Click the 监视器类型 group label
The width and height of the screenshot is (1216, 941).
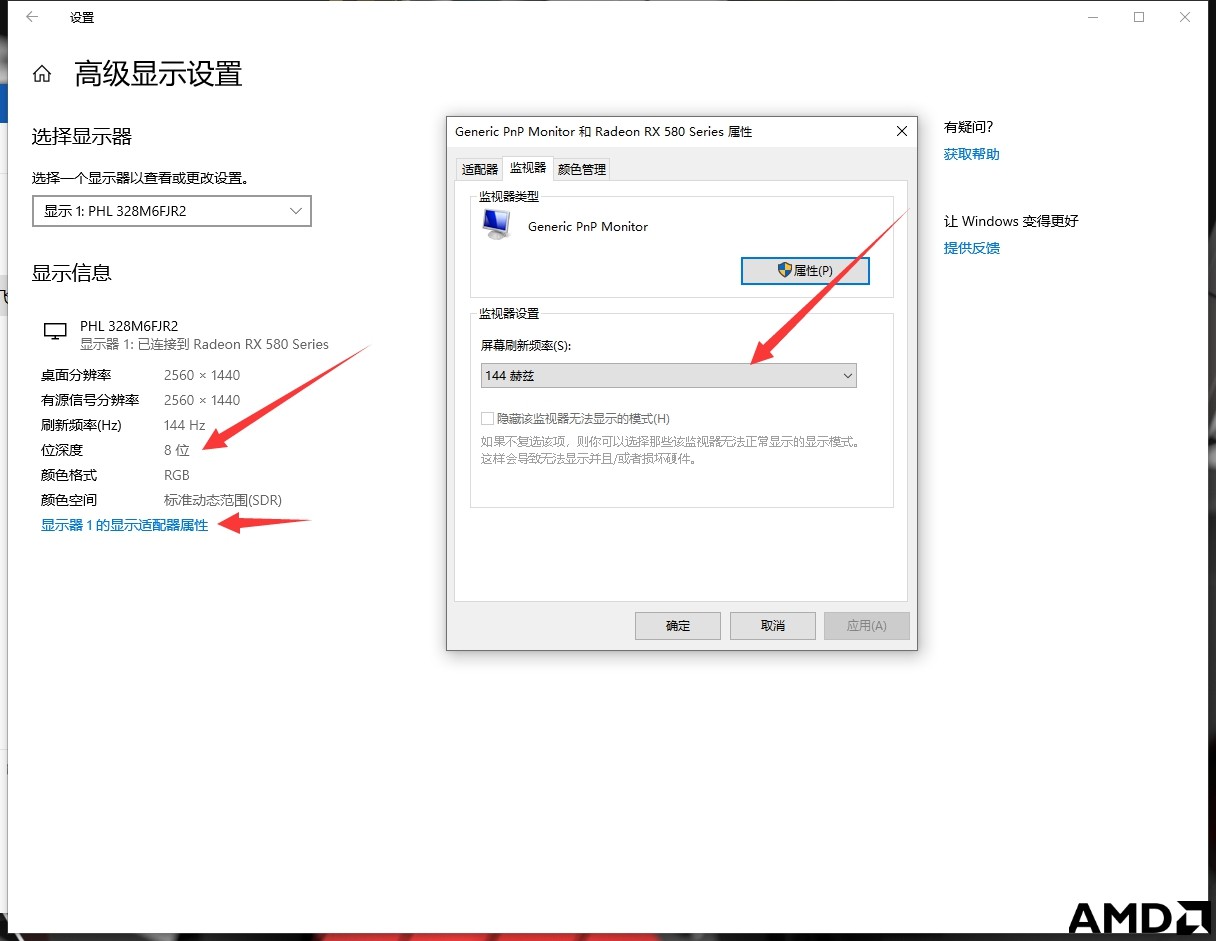pyautogui.click(x=509, y=197)
